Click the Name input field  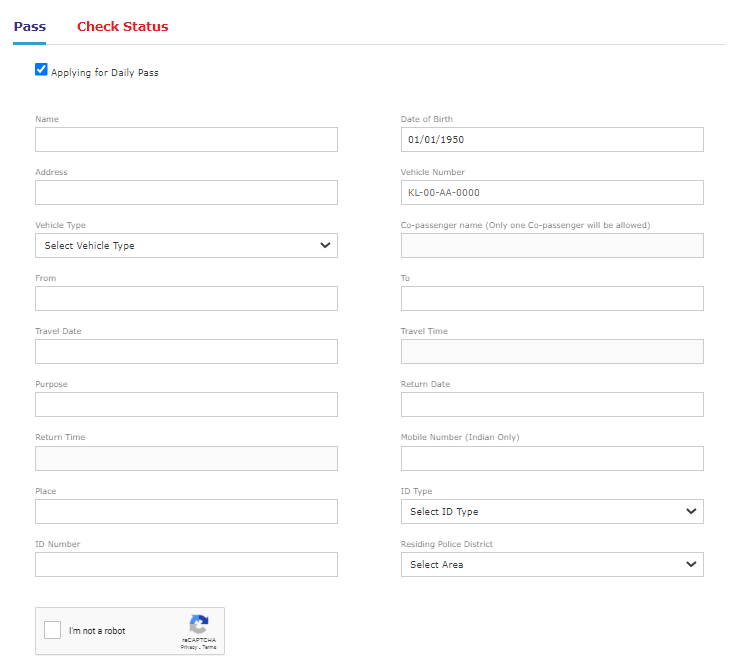tap(186, 140)
